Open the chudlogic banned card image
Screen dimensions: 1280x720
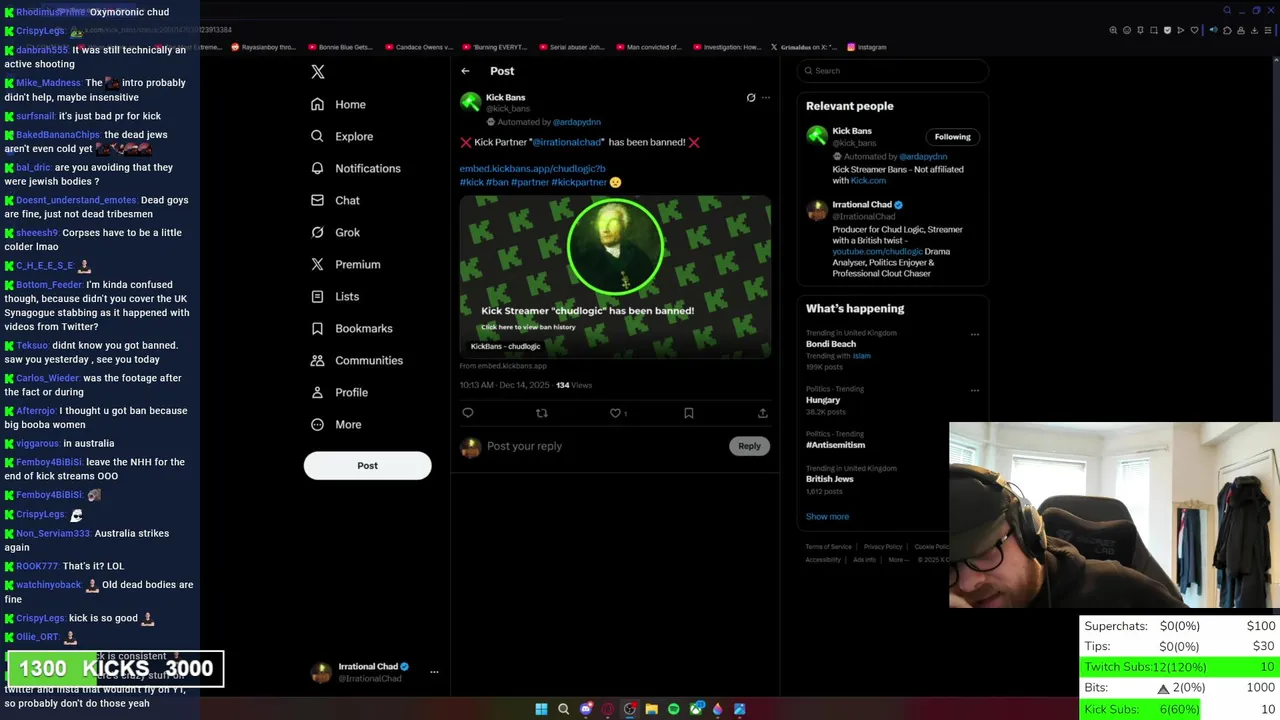tap(615, 277)
